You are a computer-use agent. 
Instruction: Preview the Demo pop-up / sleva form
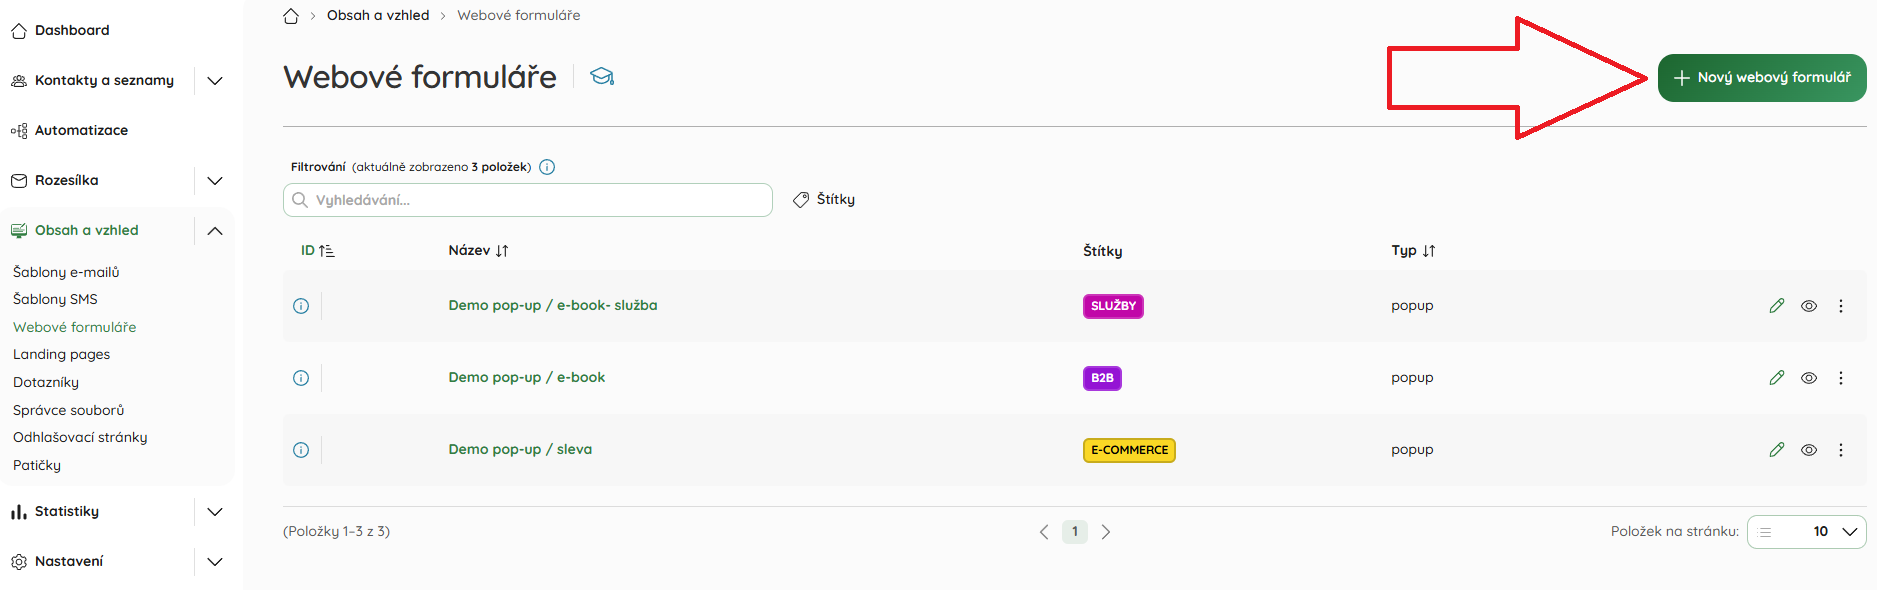coord(1809,450)
